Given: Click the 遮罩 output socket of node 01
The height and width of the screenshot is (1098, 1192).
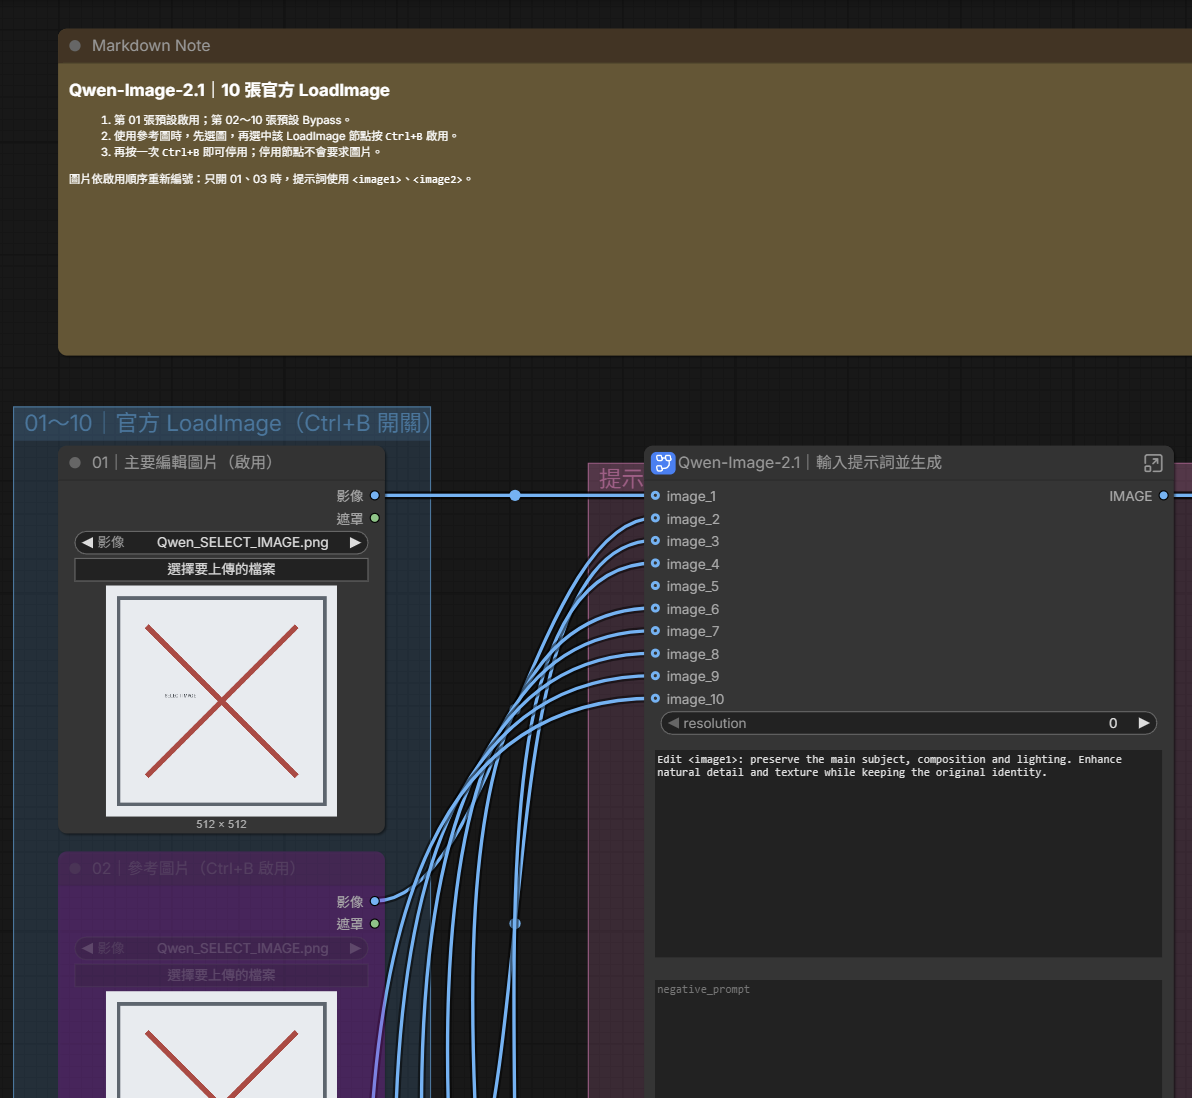Looking at the screenshot, I should [x=375, y=519].
